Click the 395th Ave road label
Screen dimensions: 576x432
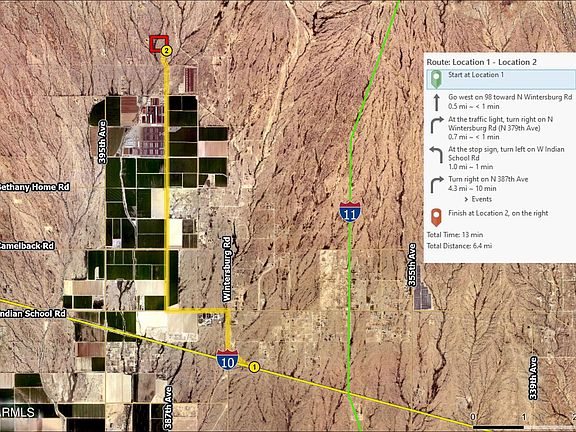point(102,142)
